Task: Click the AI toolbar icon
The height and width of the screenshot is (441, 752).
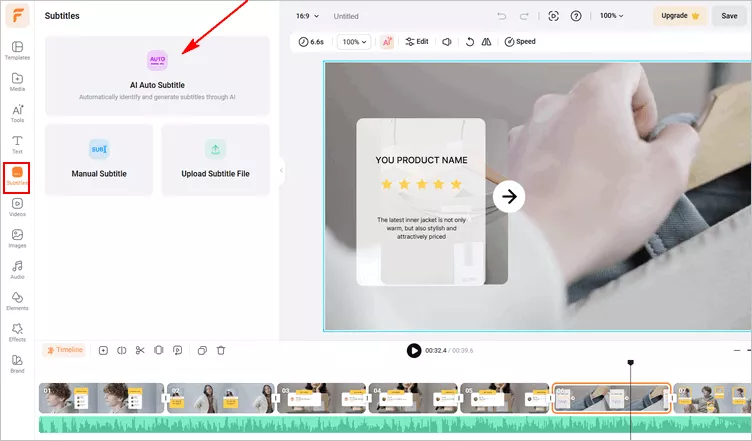Action: pos(387,42)
